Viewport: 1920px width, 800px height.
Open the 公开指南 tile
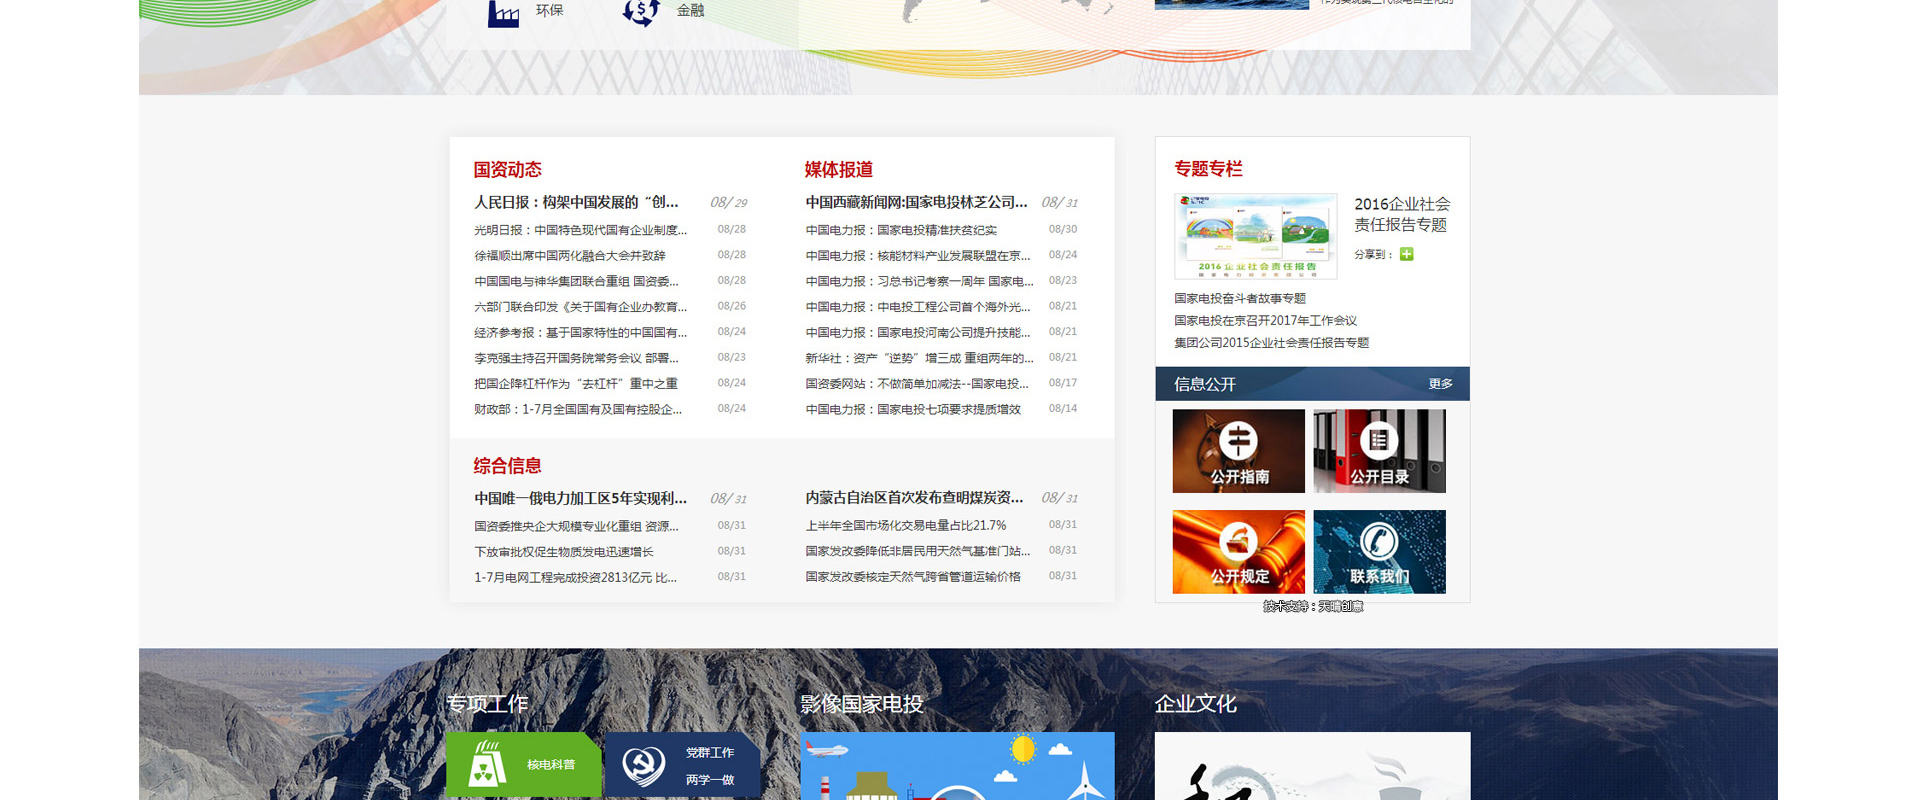point(1238,451)
